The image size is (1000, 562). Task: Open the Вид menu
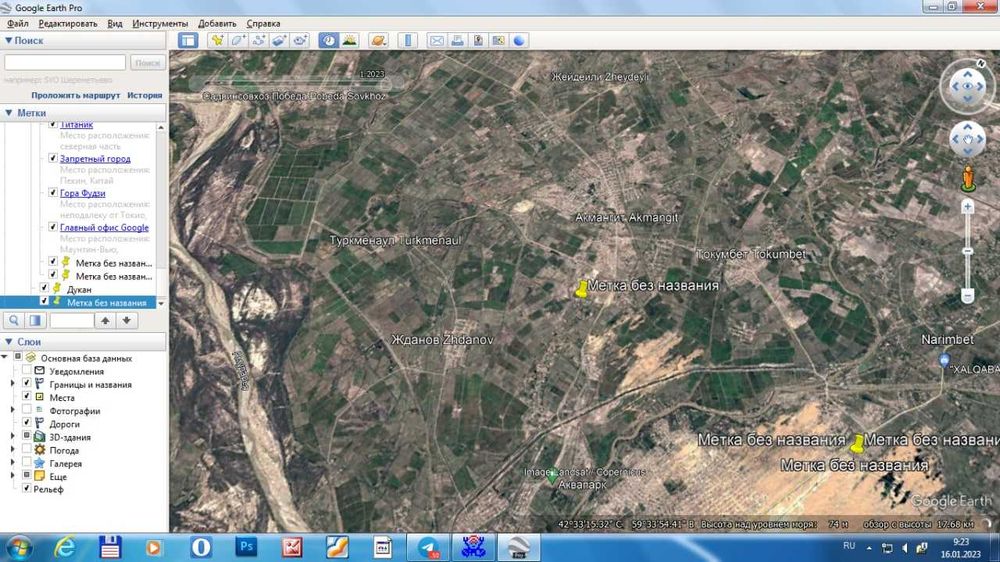coord(115,24)
